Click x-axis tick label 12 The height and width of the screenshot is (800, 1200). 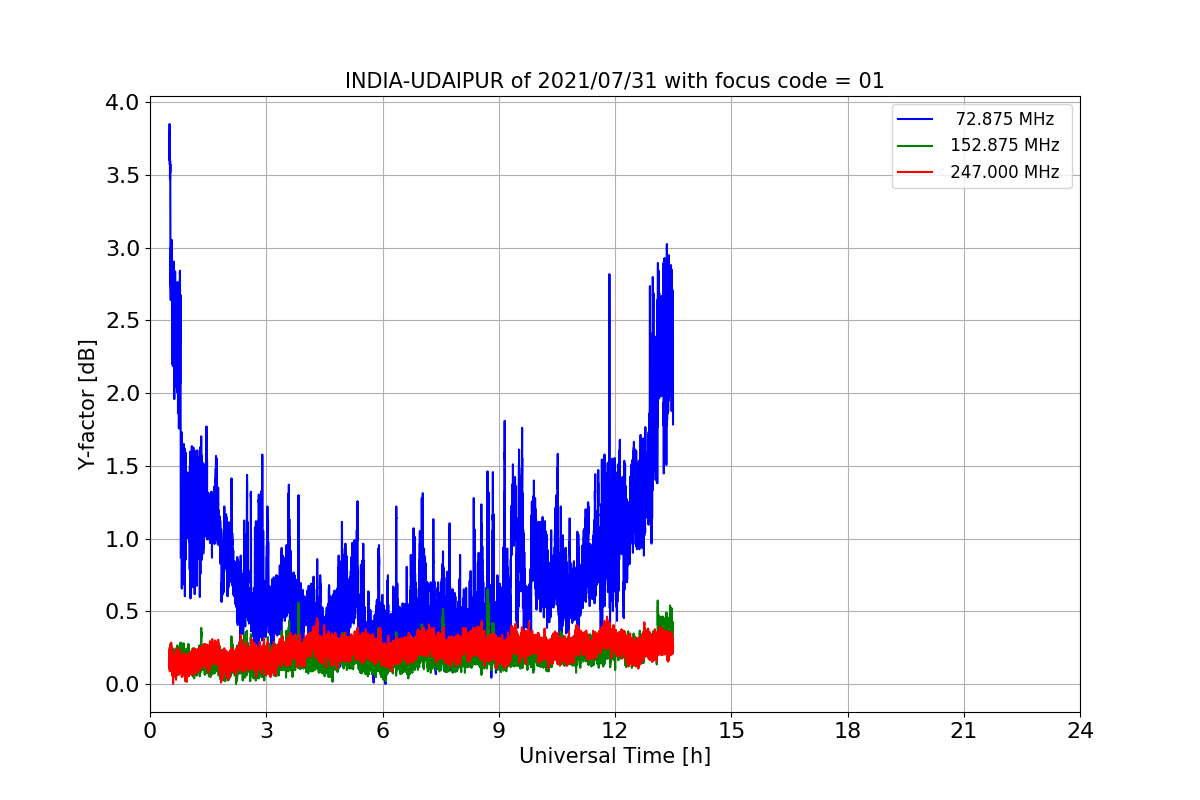(615, 731)
